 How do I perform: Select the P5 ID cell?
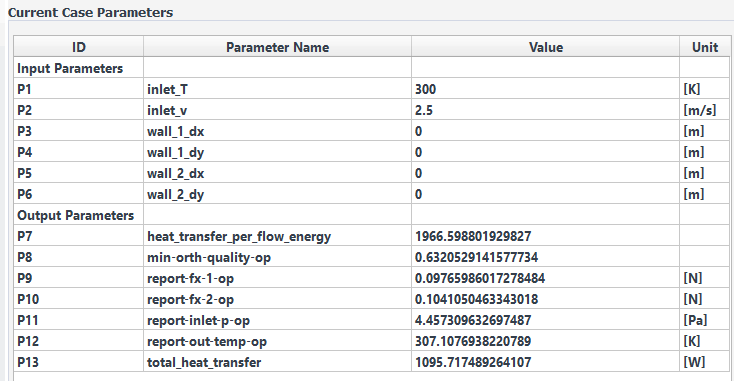(x=79, y=173)
